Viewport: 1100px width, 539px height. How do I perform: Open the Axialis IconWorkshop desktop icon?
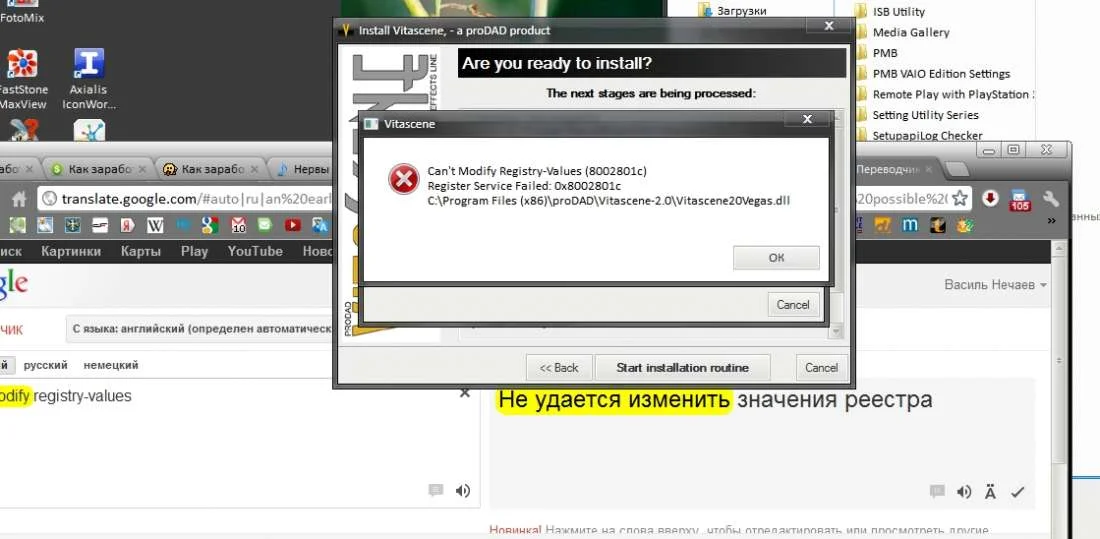88,79
